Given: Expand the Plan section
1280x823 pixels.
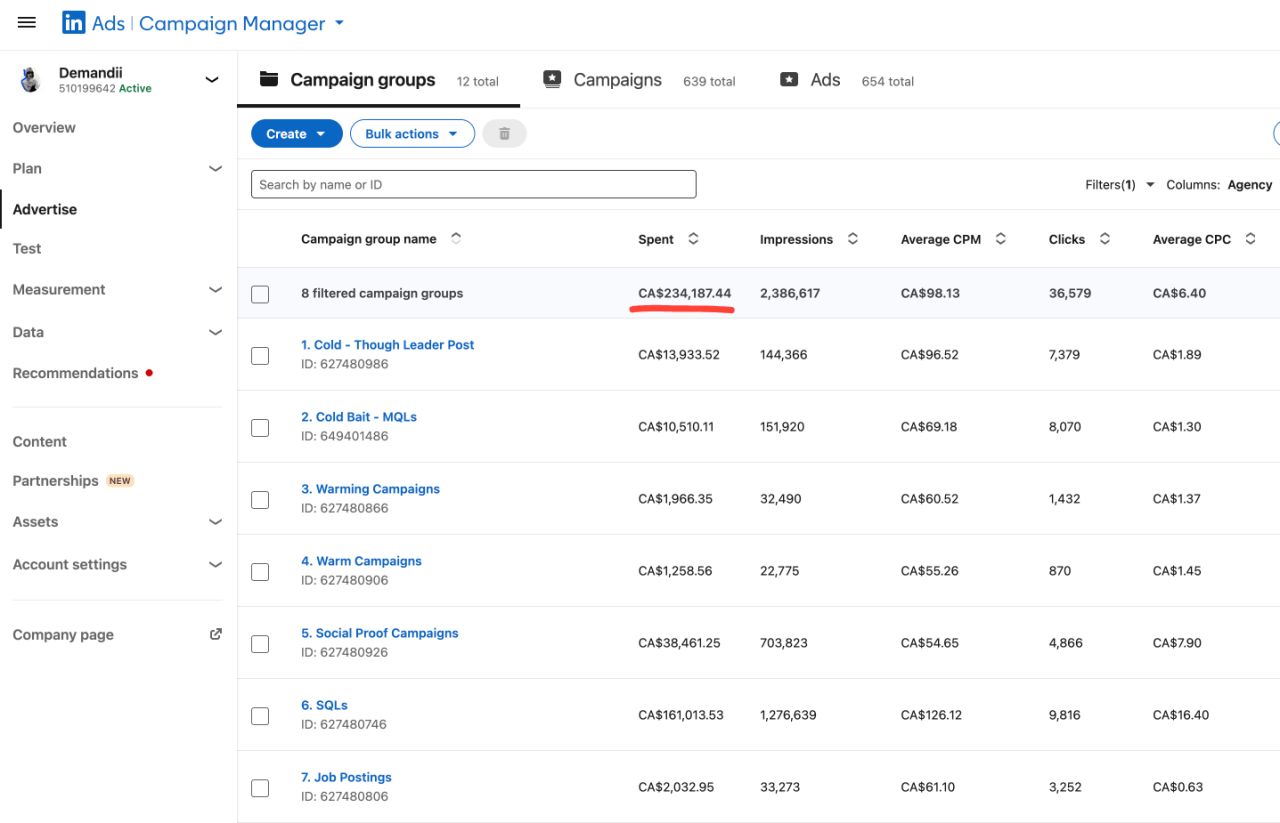Looking at the screenshot, I should pyautogui.click(x=215, y=168).
